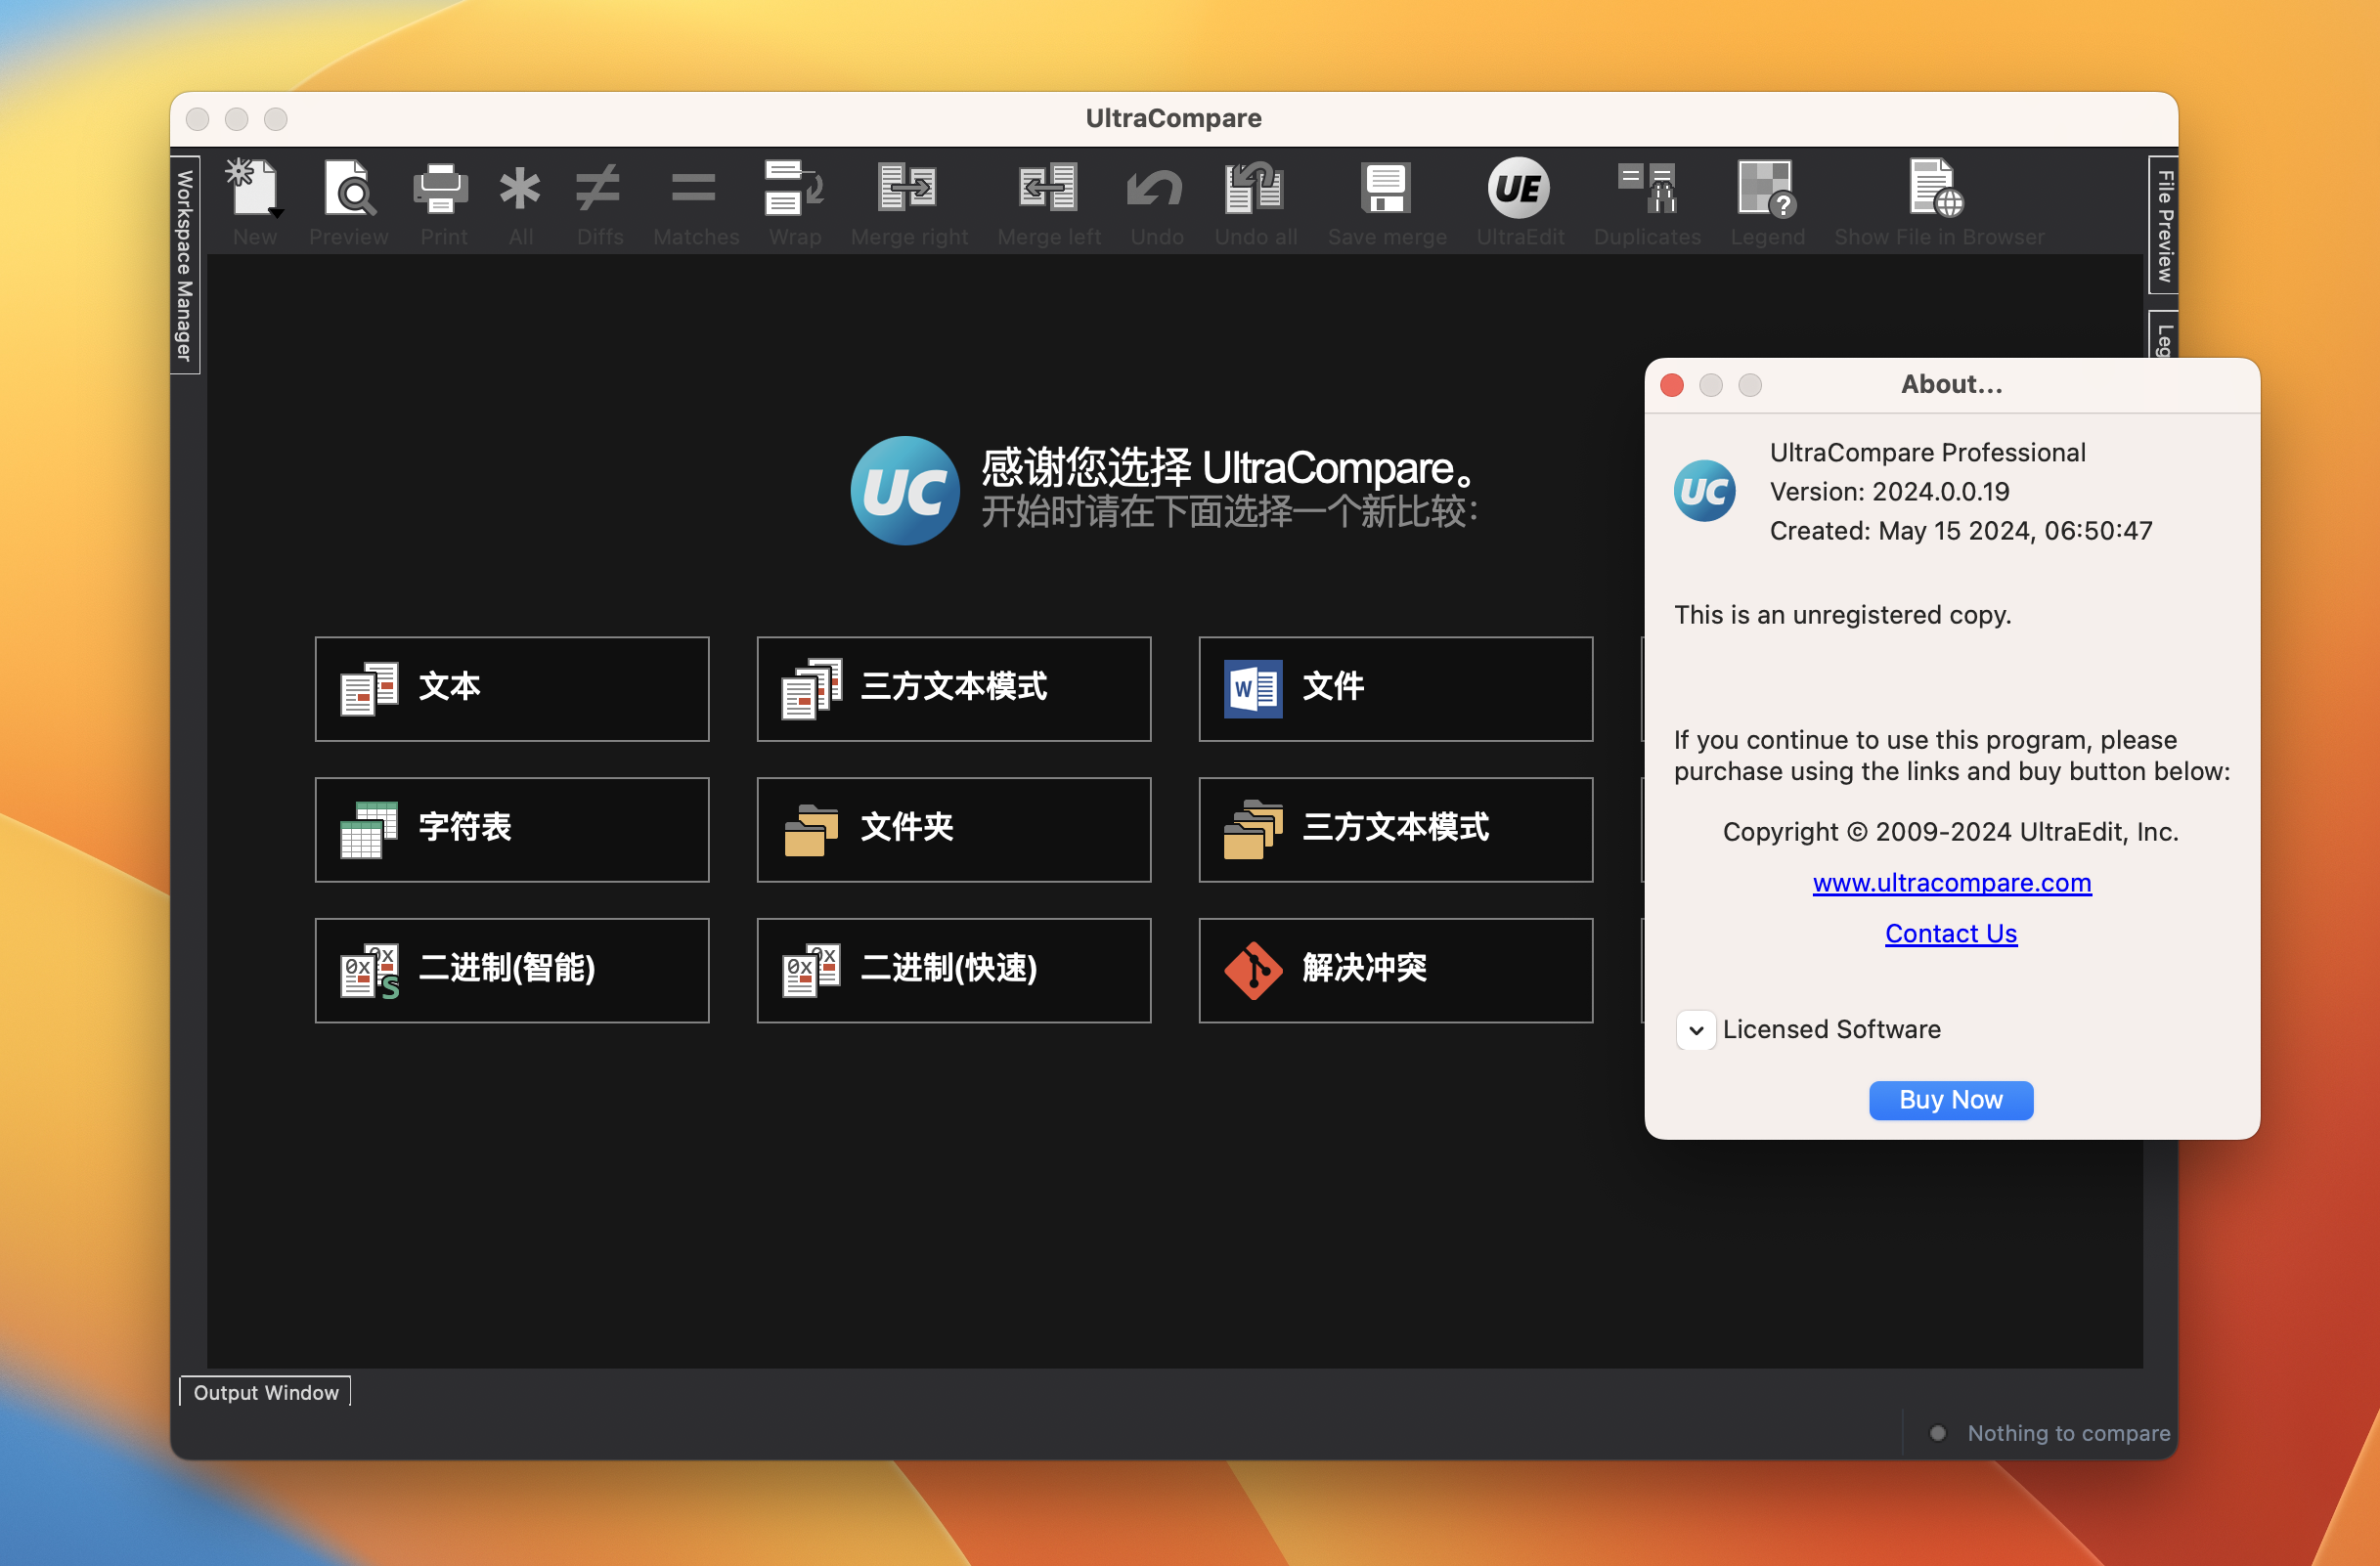This screenshot has height=1566, width=2380.
Task: Click the Nothing to compare status
Action: click(x=2068, y=1433)
